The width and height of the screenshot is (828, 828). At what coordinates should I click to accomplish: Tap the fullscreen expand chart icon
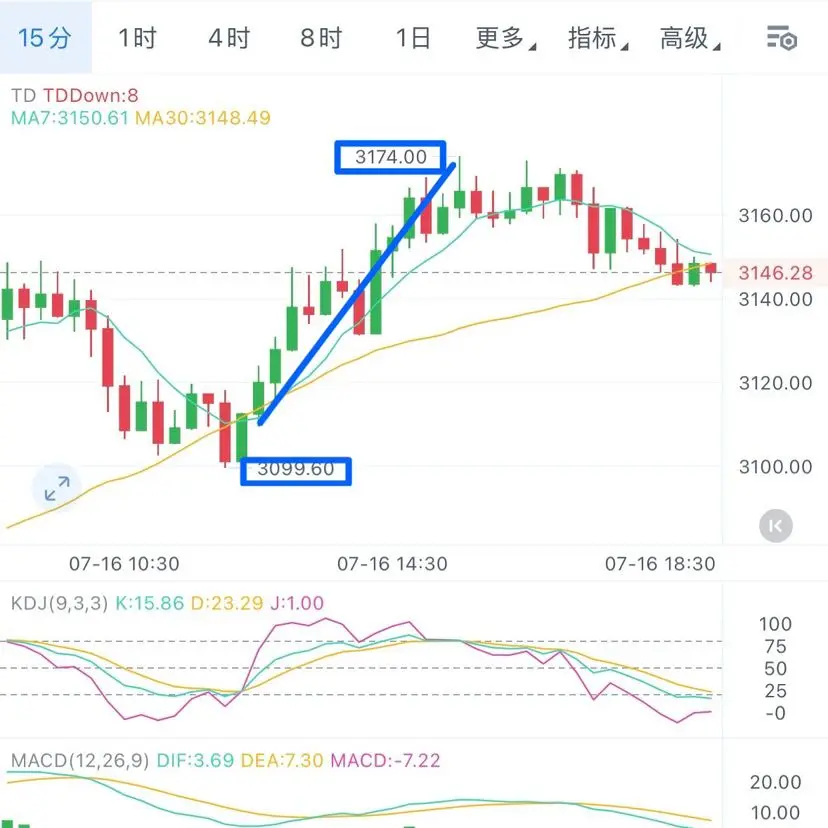click(x=57, y=488)
